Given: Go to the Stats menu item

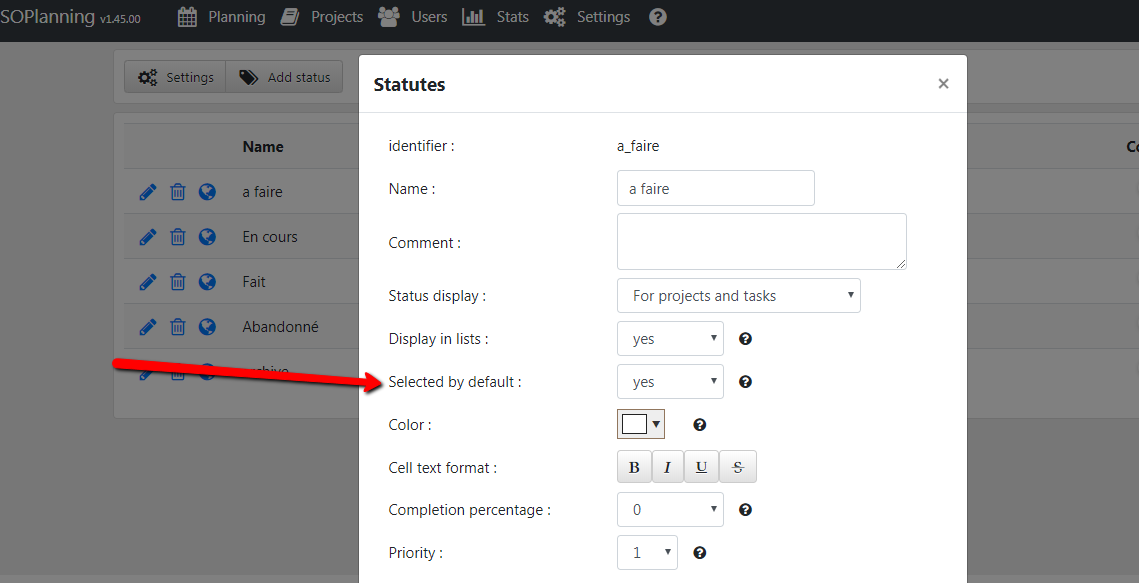Looking at the screenshot, I should (x=496, y=17).
